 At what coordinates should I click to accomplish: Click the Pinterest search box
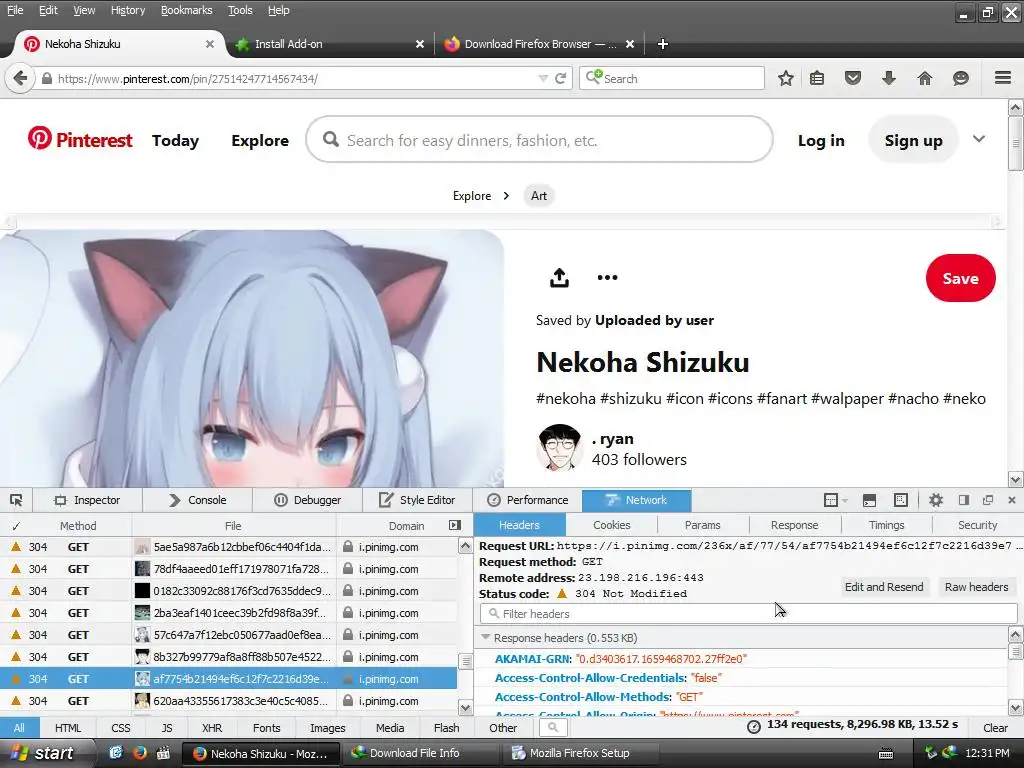coord(539,139)
